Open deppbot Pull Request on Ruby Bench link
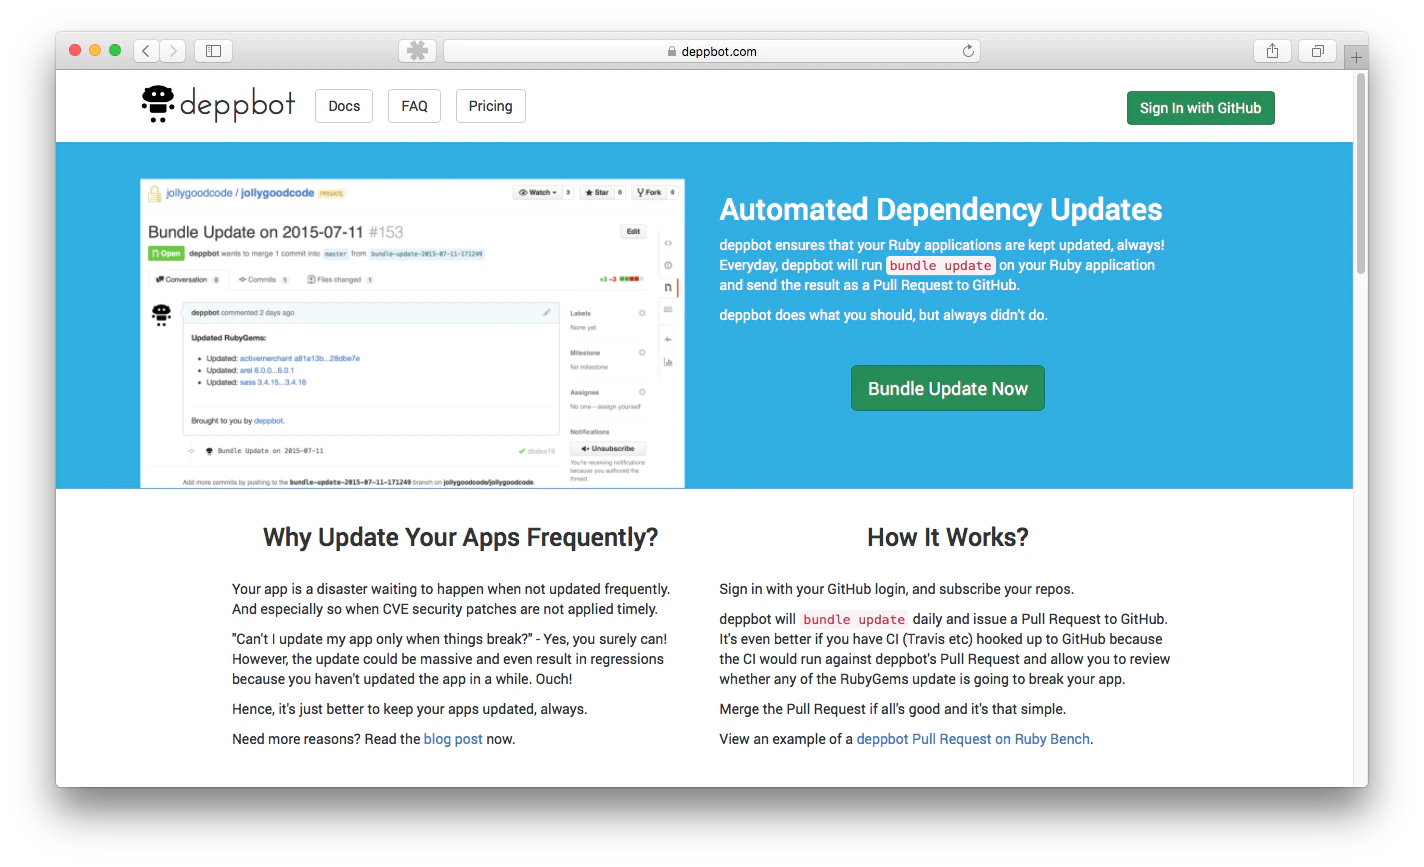 pyautogui.click(x=973, y=739)
